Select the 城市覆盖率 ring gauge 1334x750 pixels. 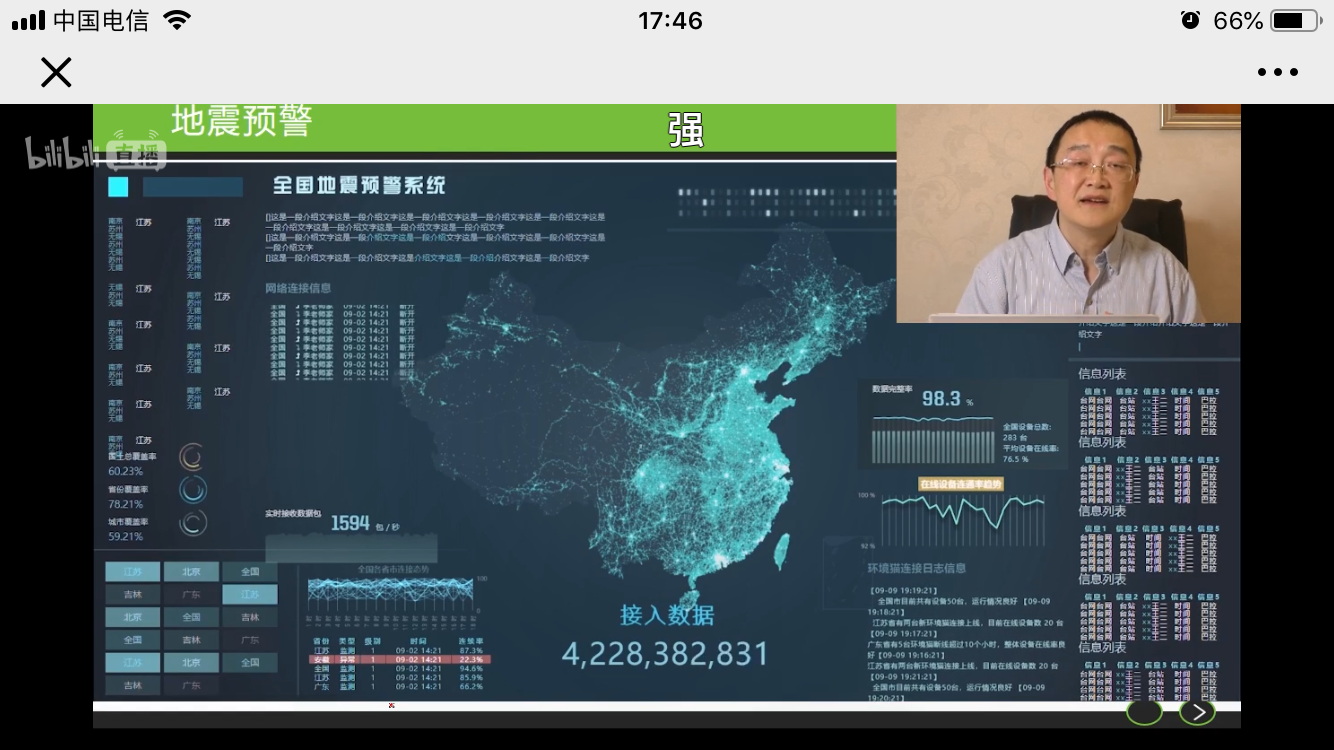coord(193,522)
